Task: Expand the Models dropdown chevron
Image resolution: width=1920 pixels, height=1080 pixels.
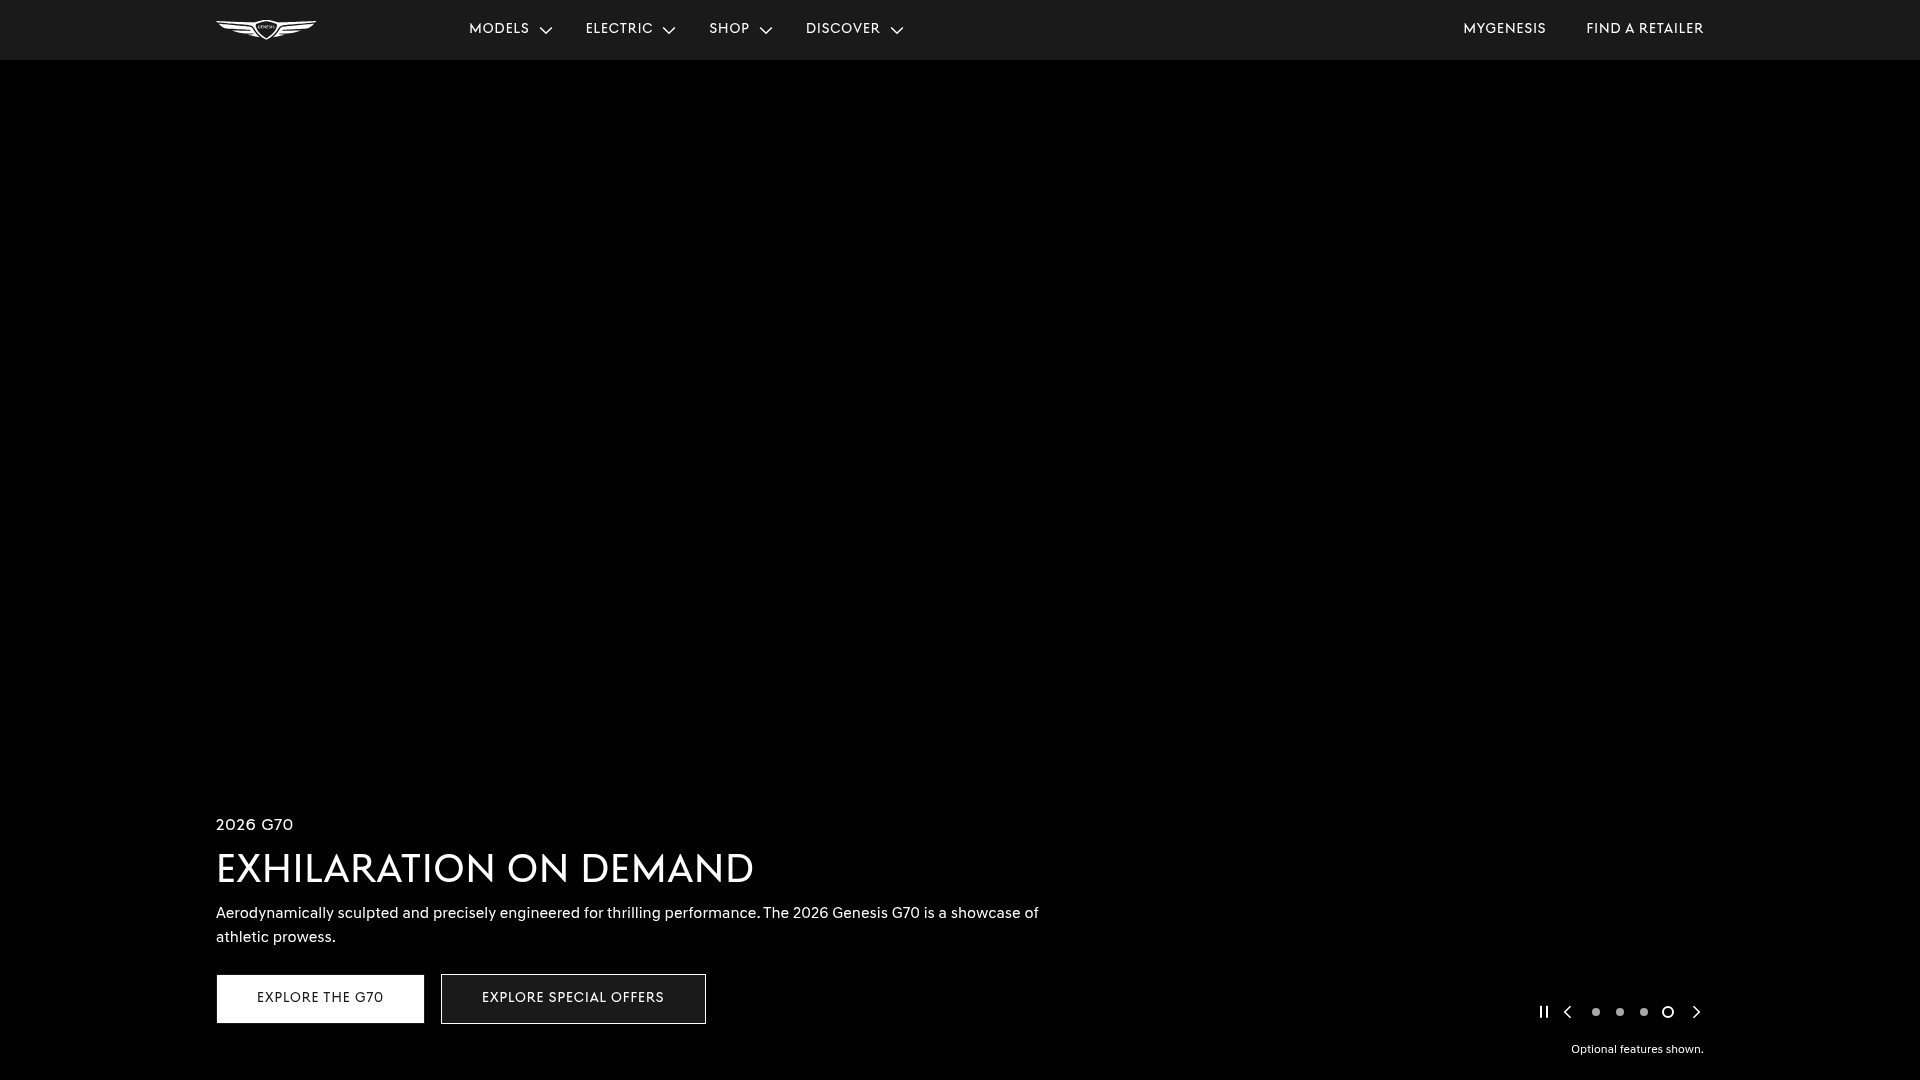Action: click(x=545, y=30)
